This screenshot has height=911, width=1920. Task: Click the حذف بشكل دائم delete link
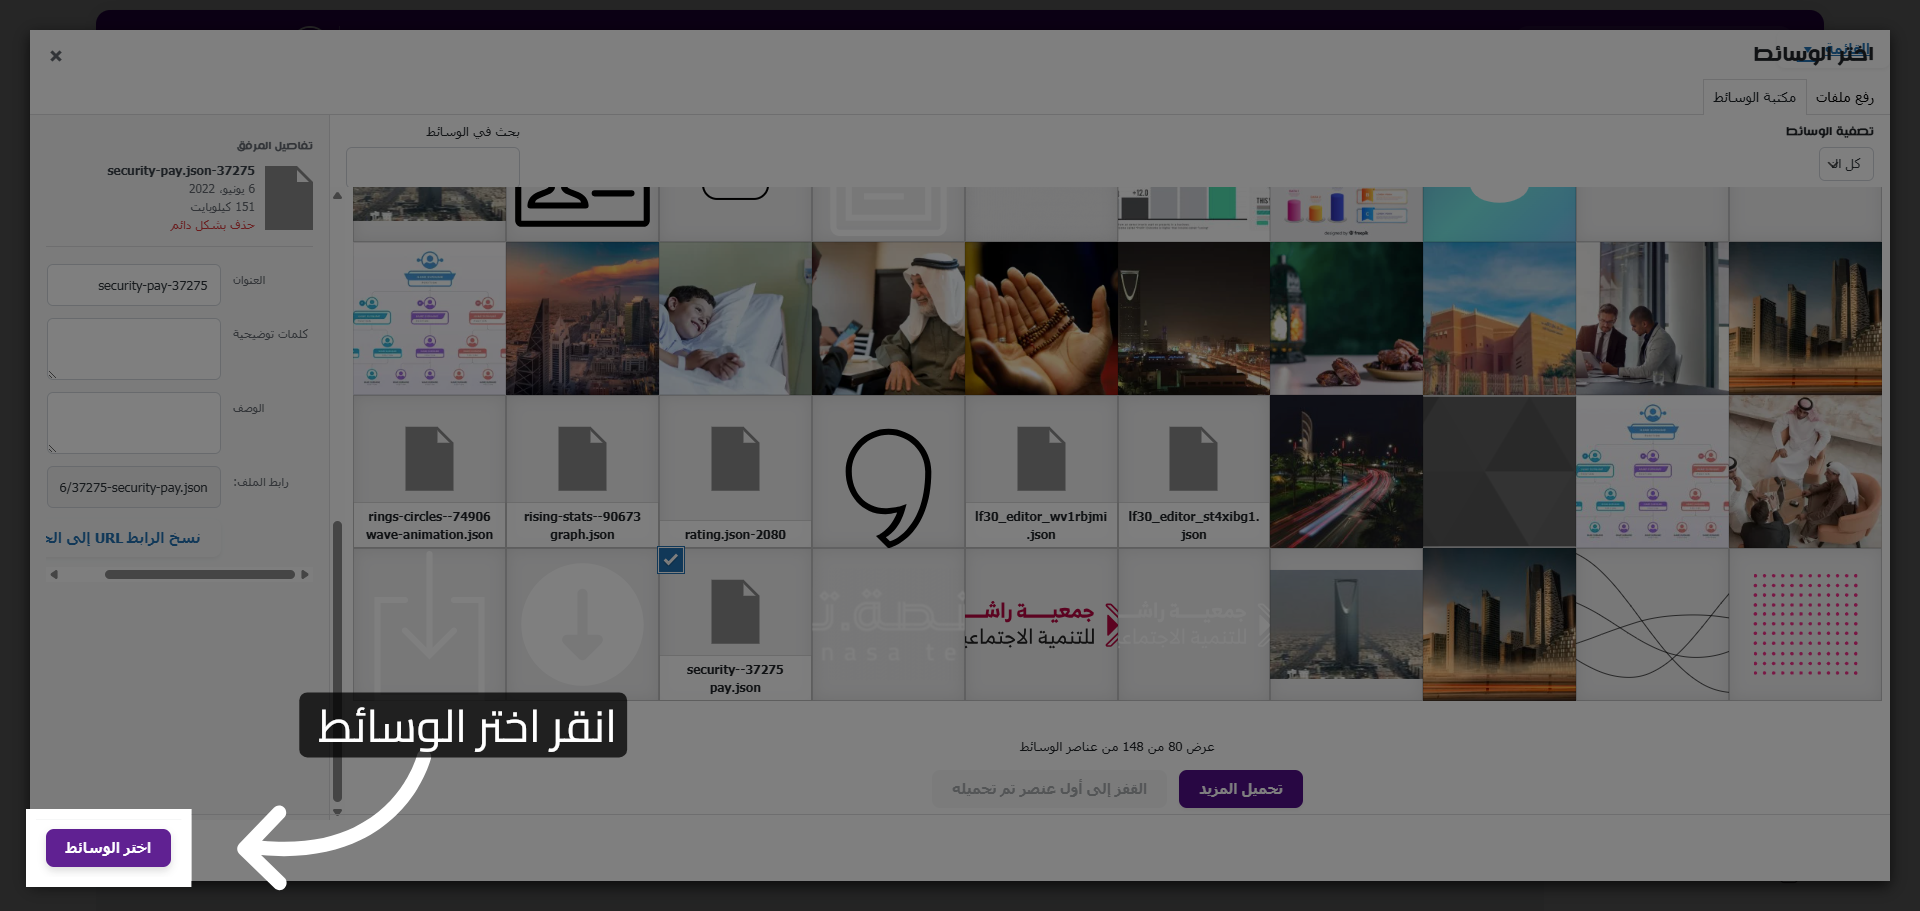211,225
